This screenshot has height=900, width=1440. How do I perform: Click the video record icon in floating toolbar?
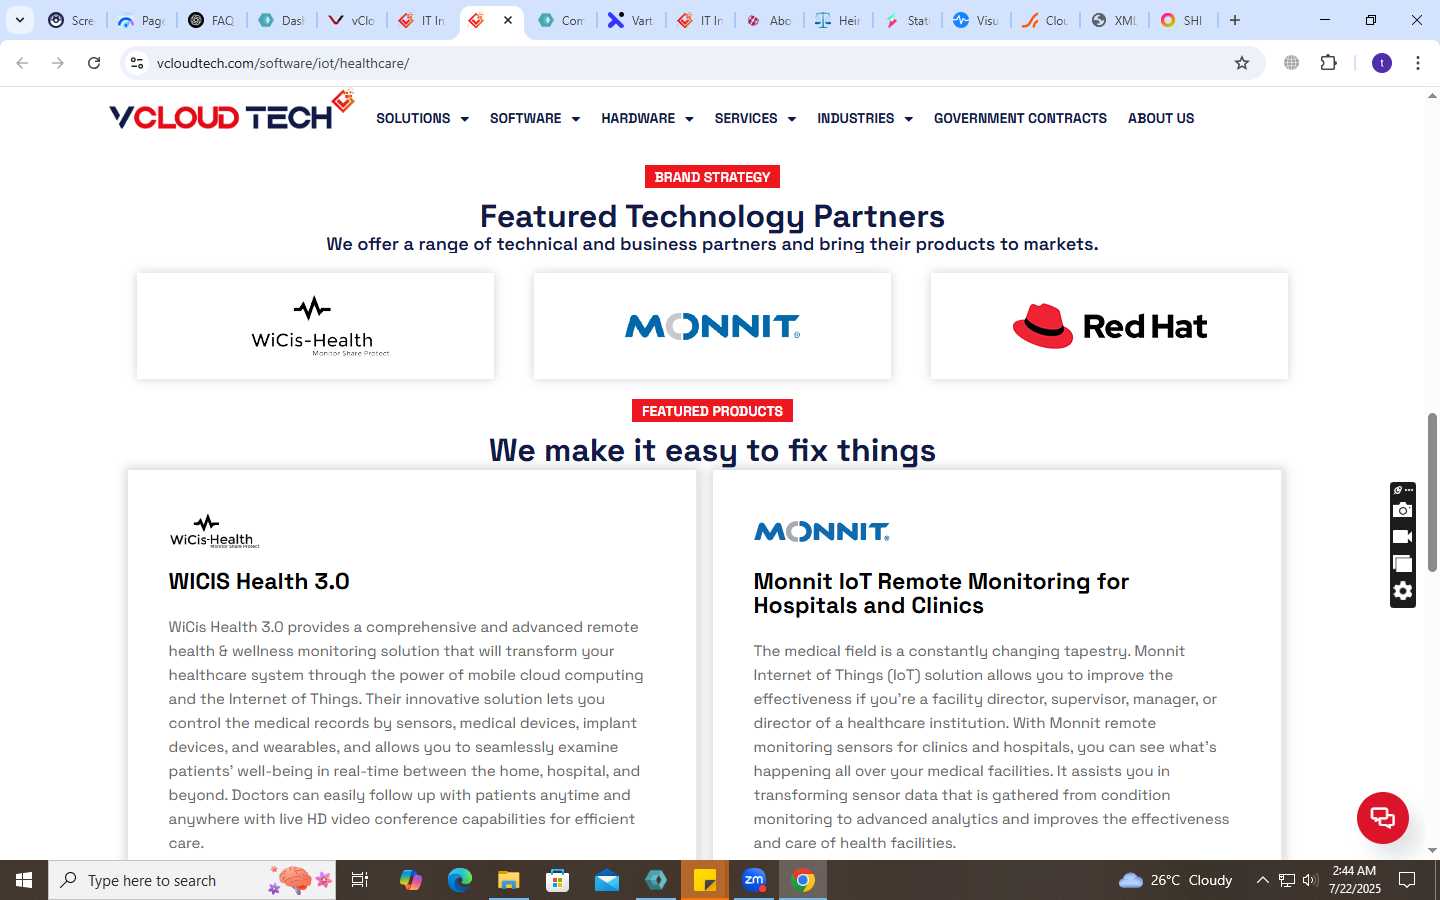pyautogui.click(x=1403, y=537)
